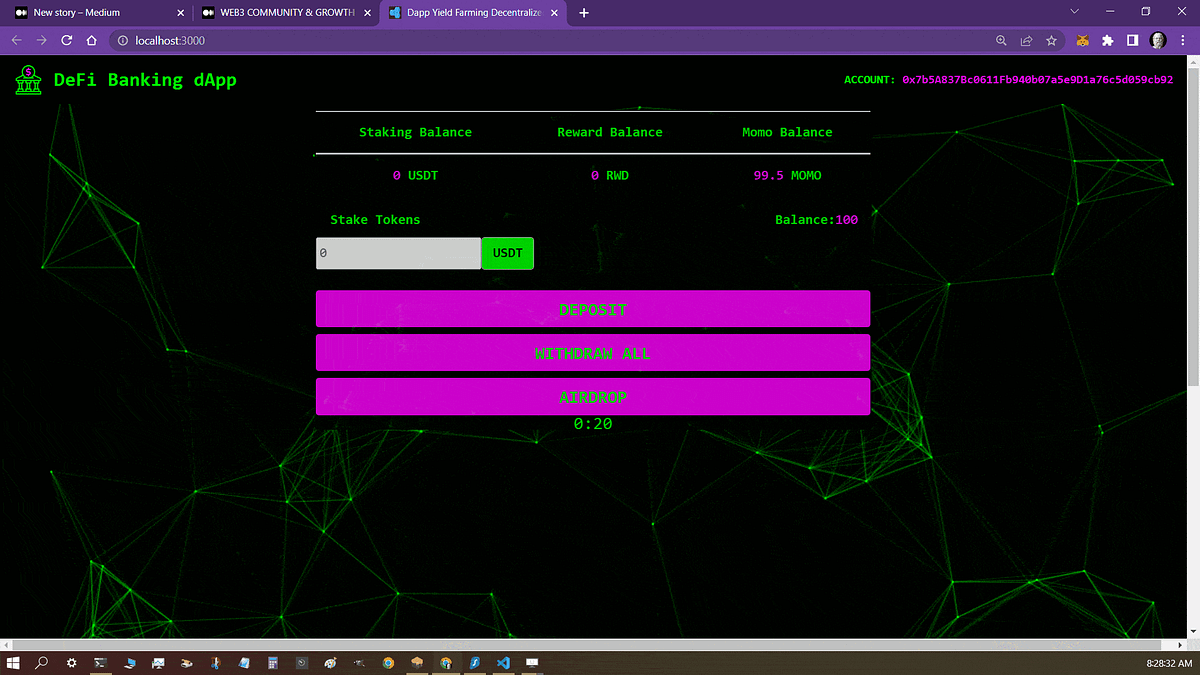The image size is (1200, 675).
Task: Click the WITHDRAW ALL button
Action: (x=593, y=353)
